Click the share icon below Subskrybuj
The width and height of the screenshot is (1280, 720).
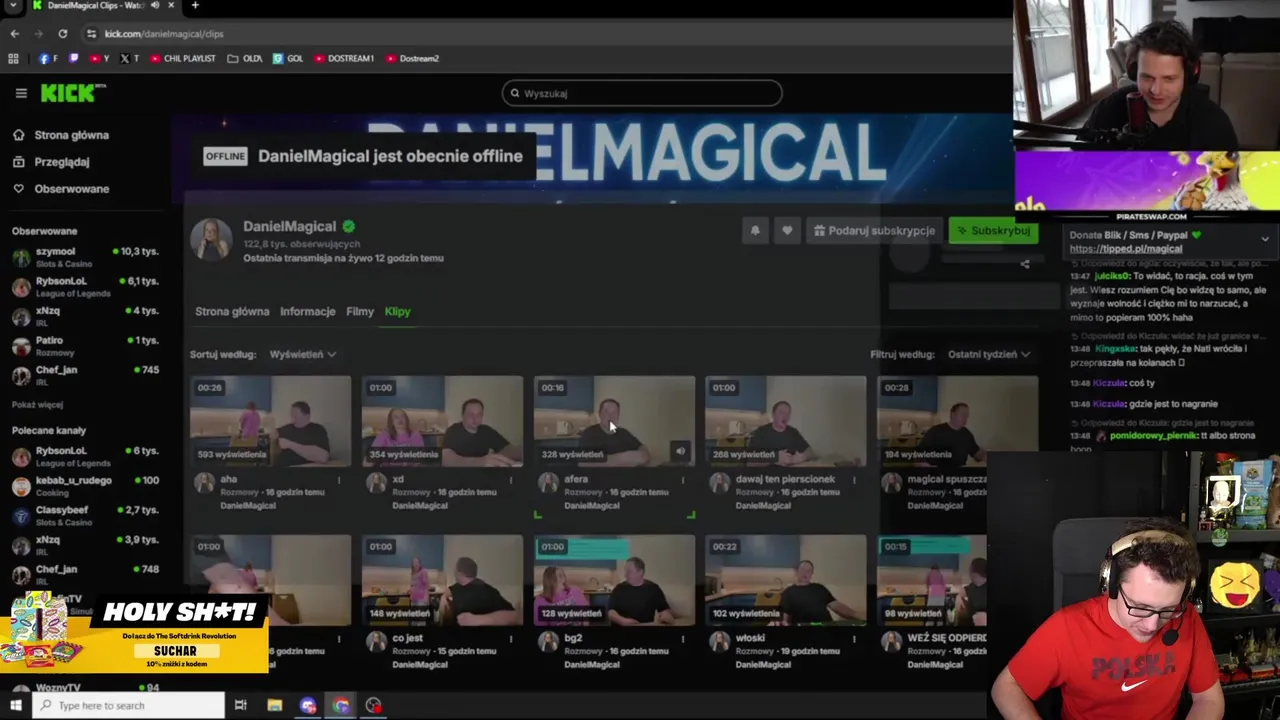pos(1024,264)
